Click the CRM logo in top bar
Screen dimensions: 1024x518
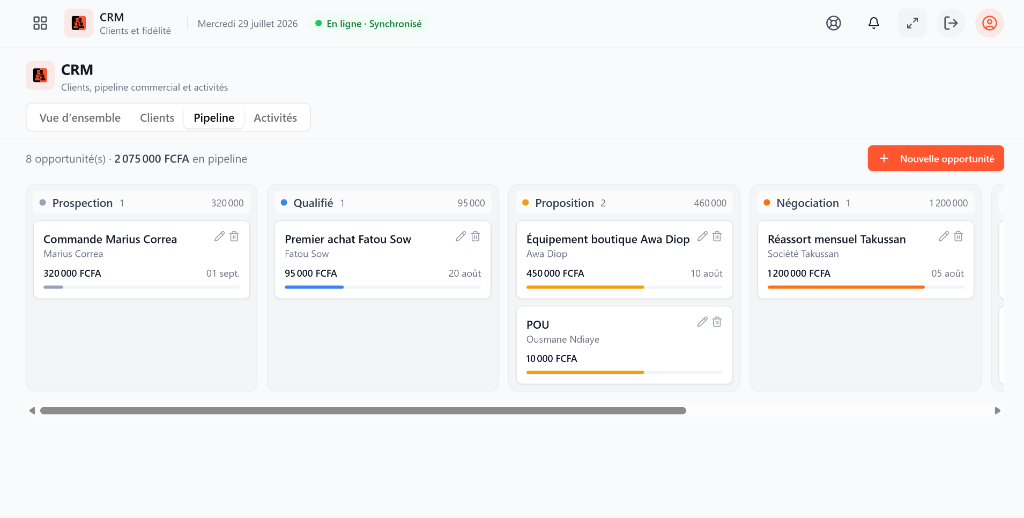click(x=78, y=24)
